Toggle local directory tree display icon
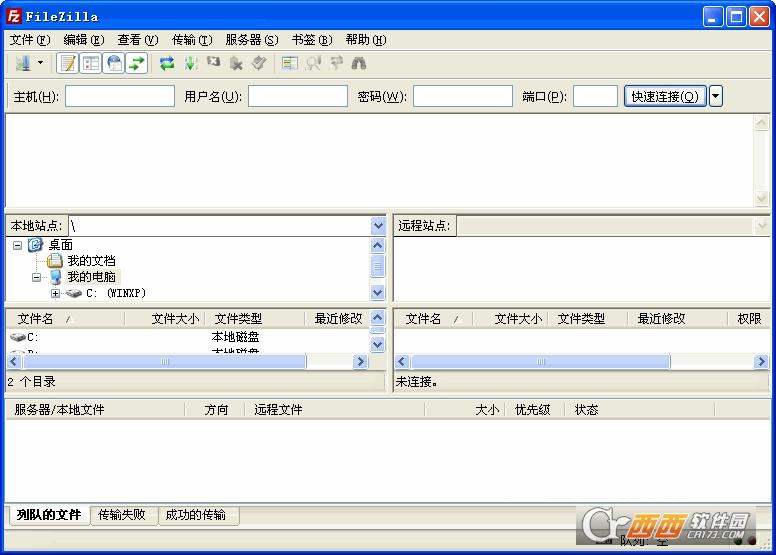This screenshot has width=776, height=555. click(x=91, y=63)
